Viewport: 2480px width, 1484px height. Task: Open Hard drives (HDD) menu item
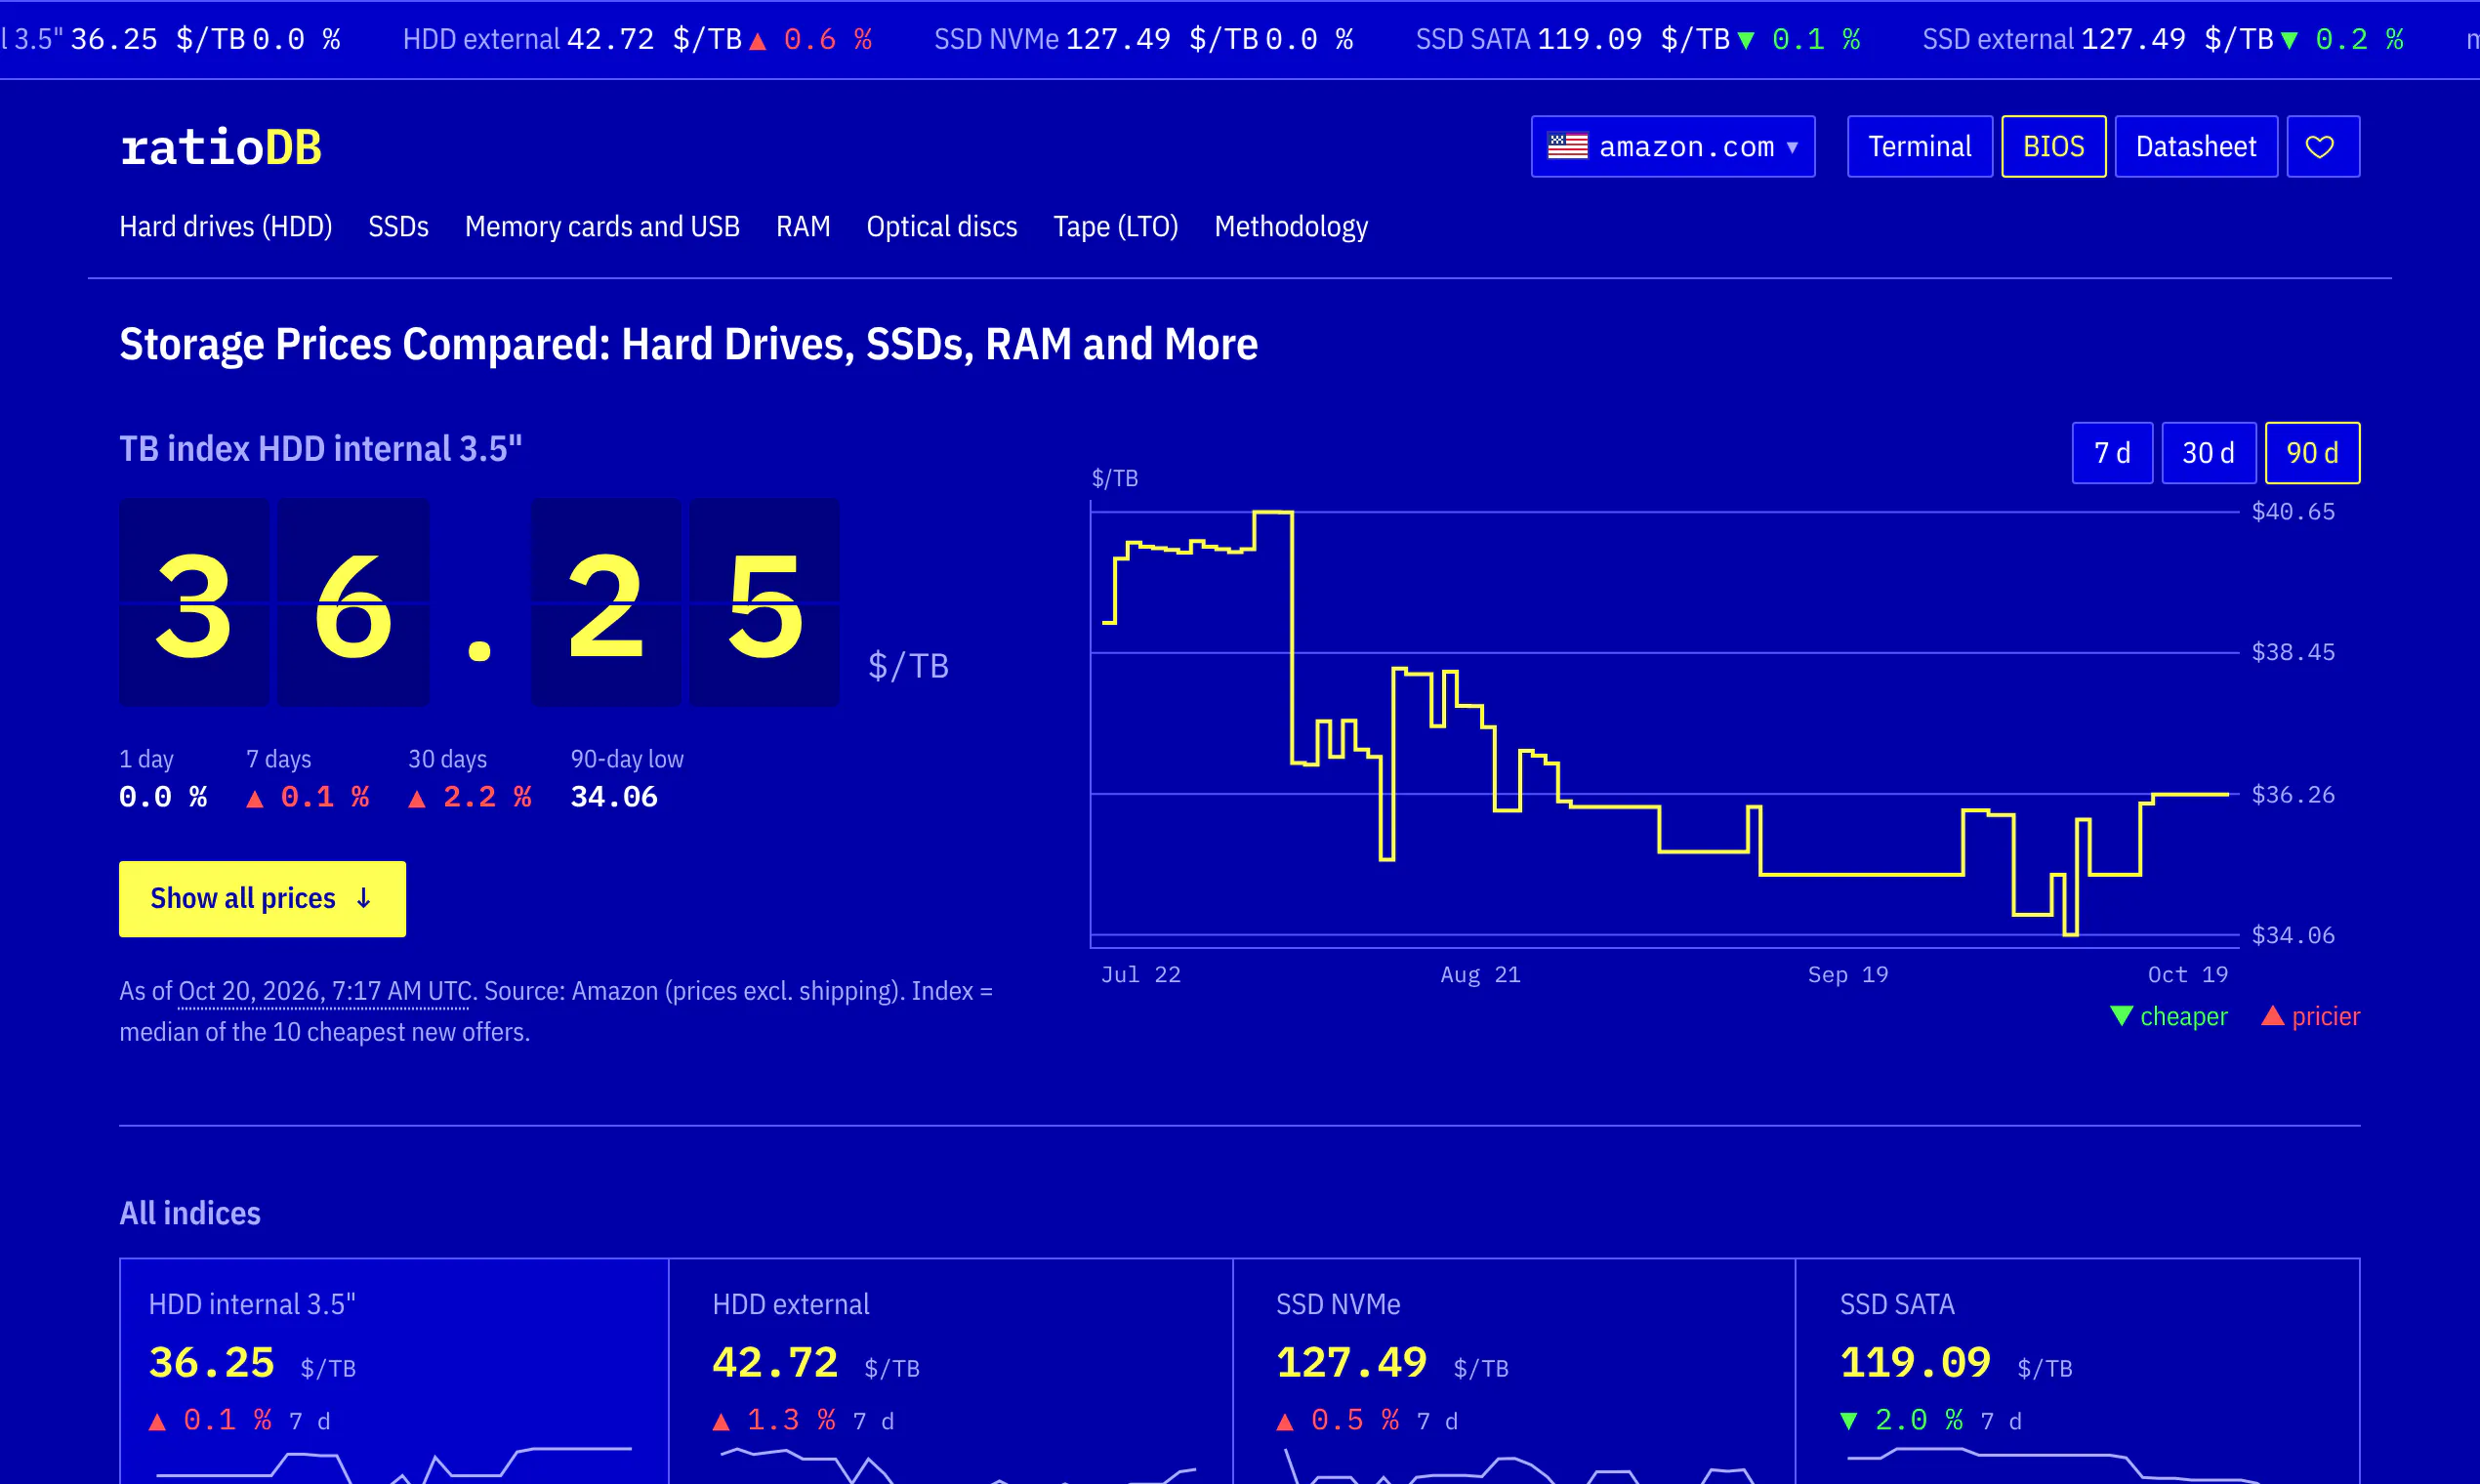[226, 227]
